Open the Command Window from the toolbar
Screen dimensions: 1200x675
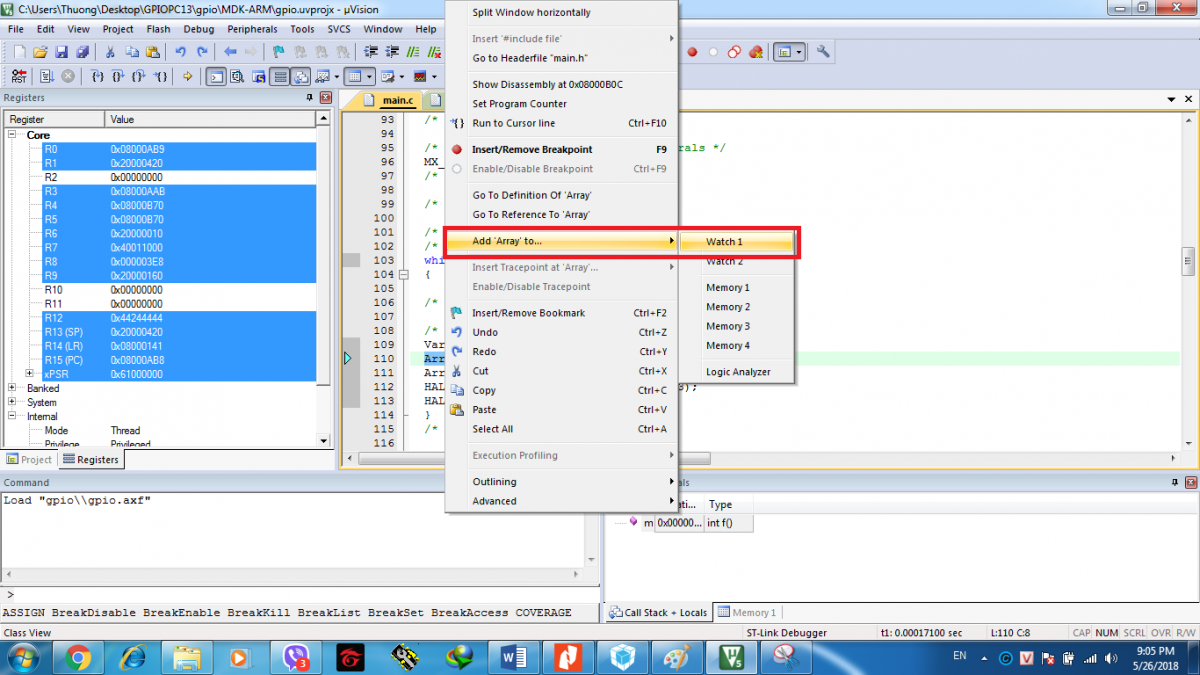click(x=216, y=76)
